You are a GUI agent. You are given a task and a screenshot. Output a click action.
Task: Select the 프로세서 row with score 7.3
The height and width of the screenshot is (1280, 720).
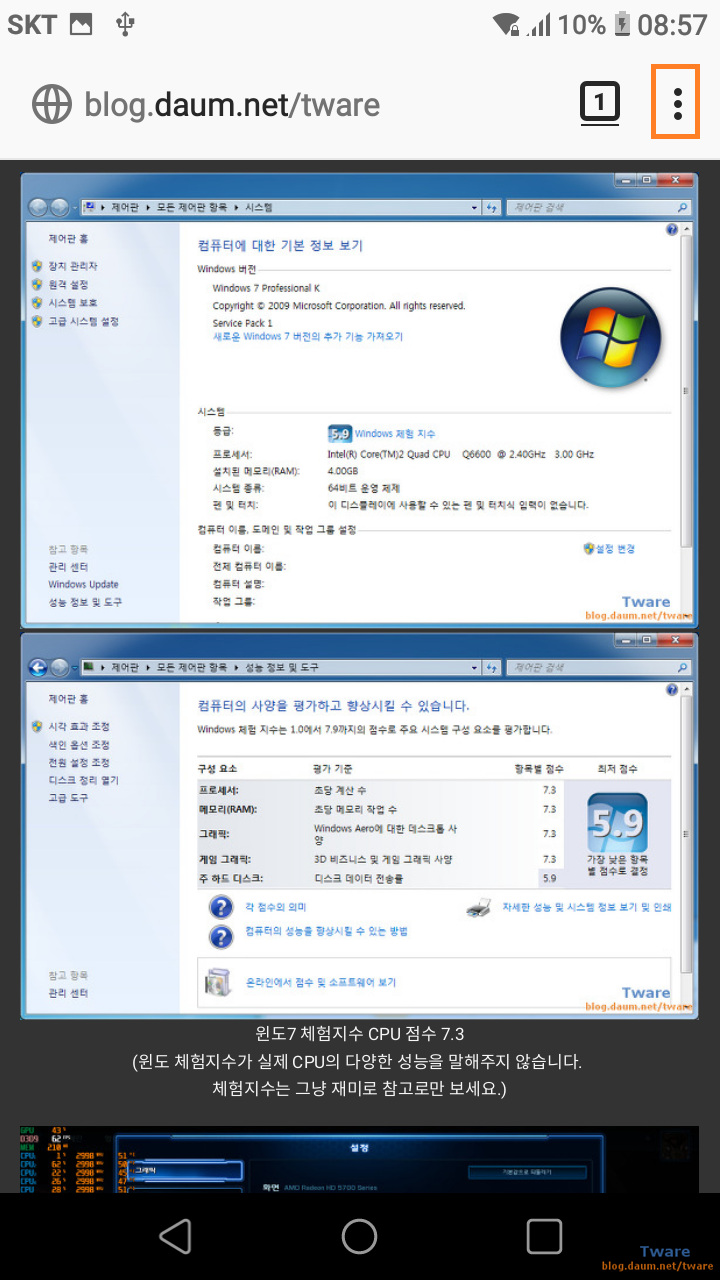(x=380, y=790)
